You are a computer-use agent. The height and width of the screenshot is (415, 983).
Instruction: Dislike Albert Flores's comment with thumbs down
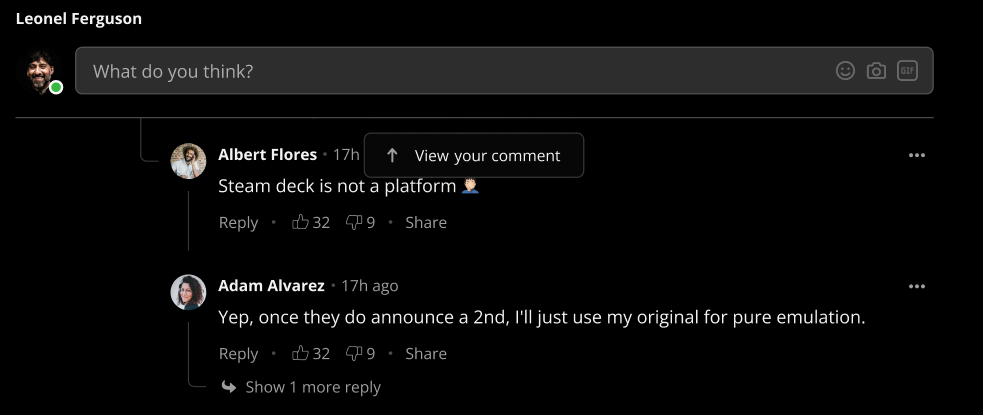point(354,222)
